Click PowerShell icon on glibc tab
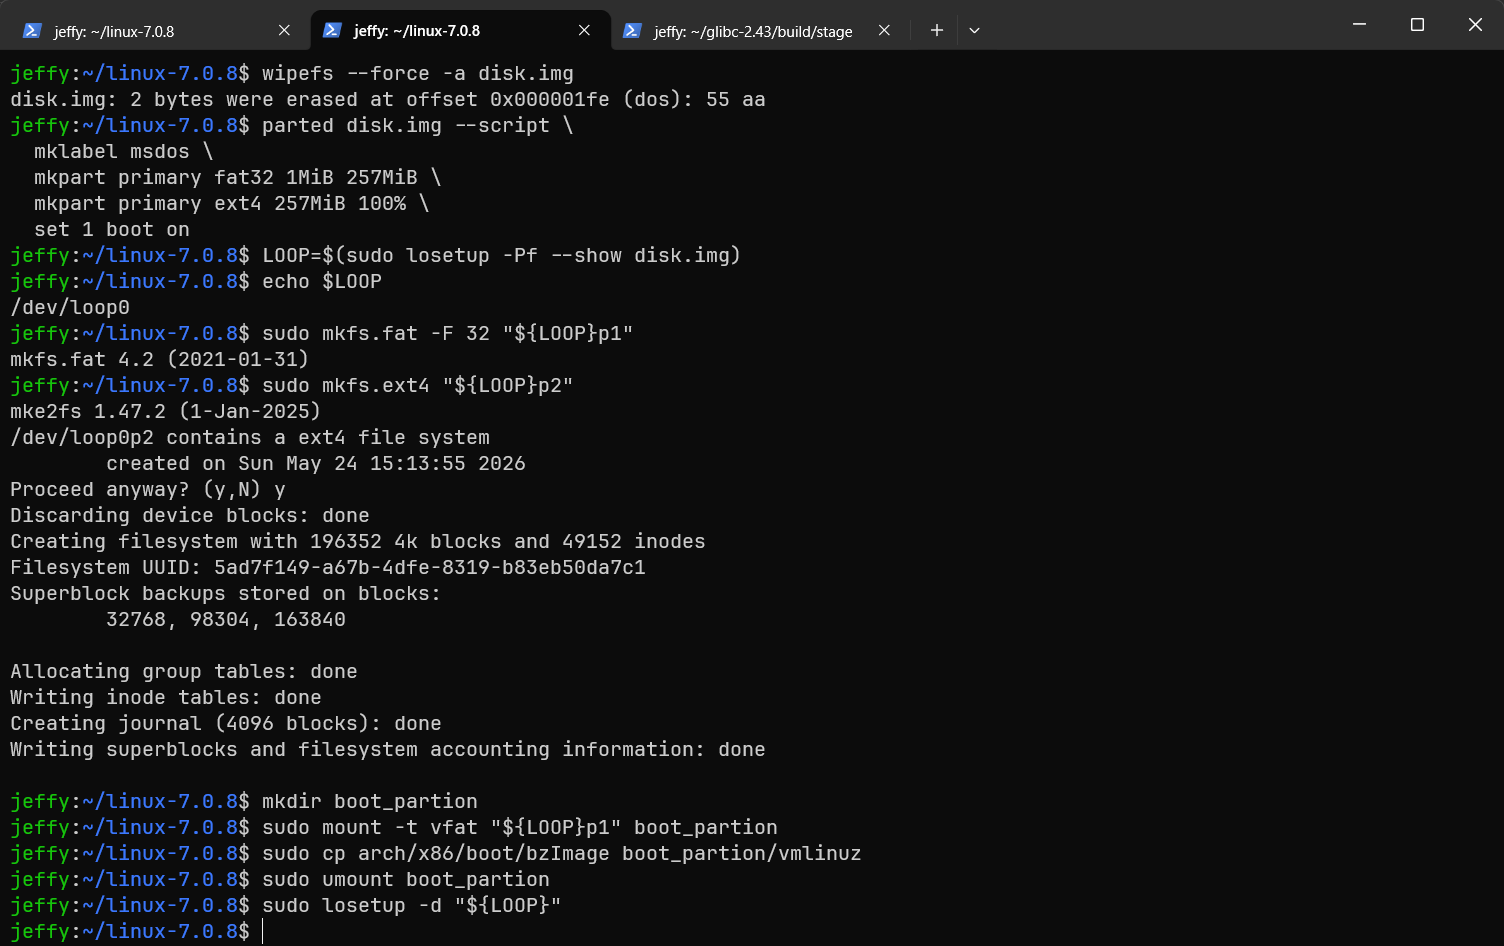This screenshot has width=1504, height=946. [x=632, y=30]
